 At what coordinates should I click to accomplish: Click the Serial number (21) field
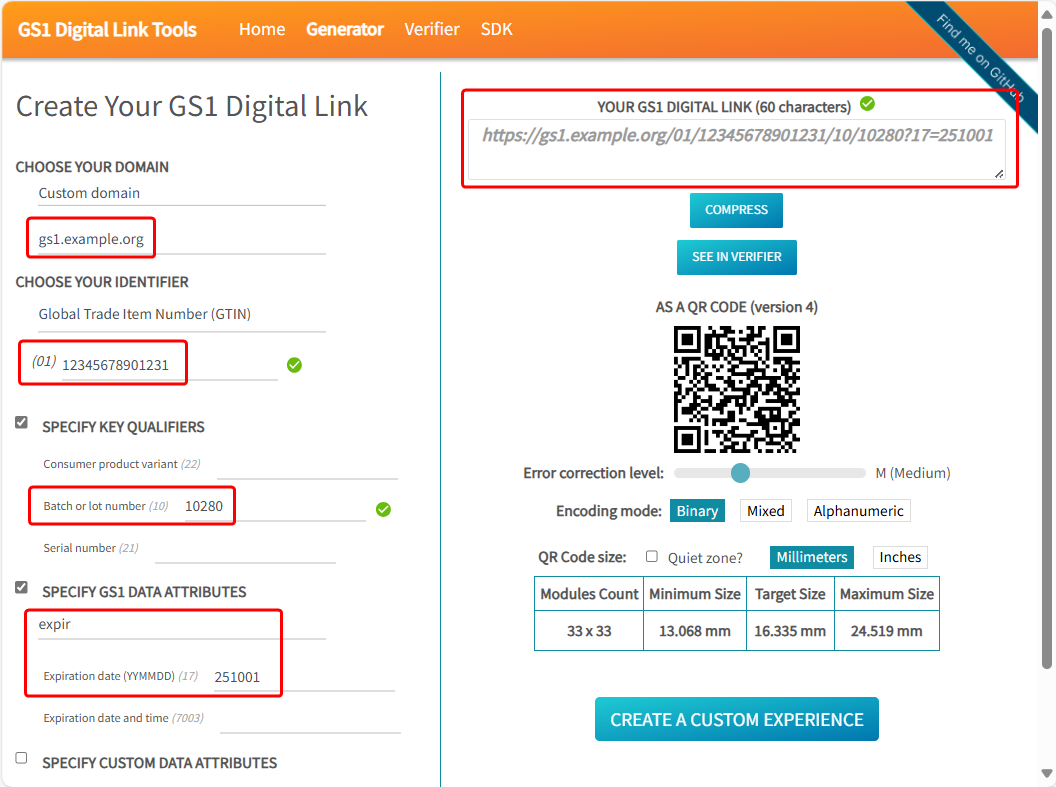[245, 549]
